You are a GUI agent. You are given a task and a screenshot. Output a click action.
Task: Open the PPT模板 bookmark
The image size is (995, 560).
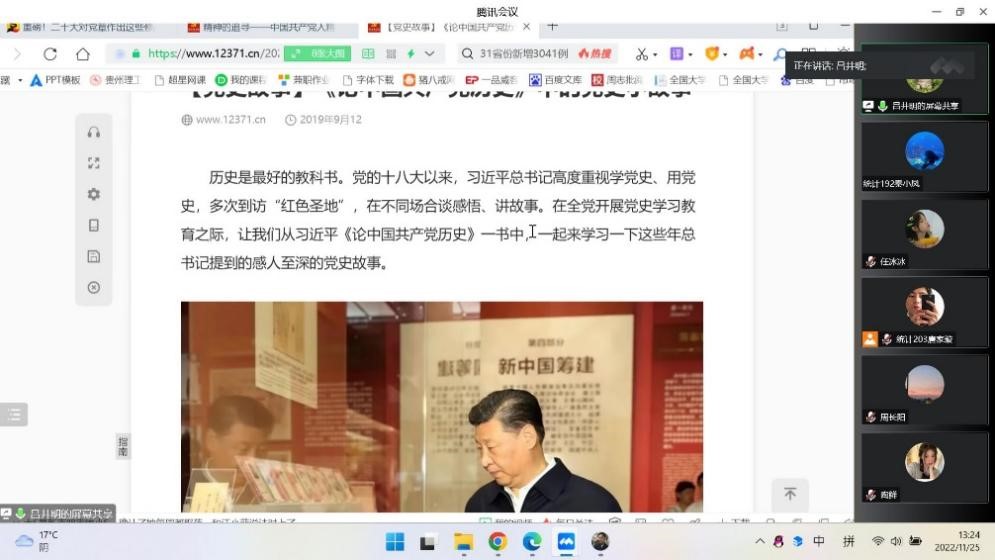(55, 80)
